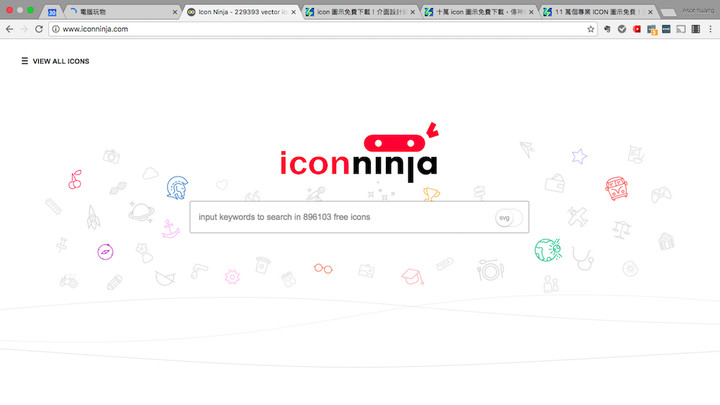Click the gray game controller icon

click(x=661, y=195)
